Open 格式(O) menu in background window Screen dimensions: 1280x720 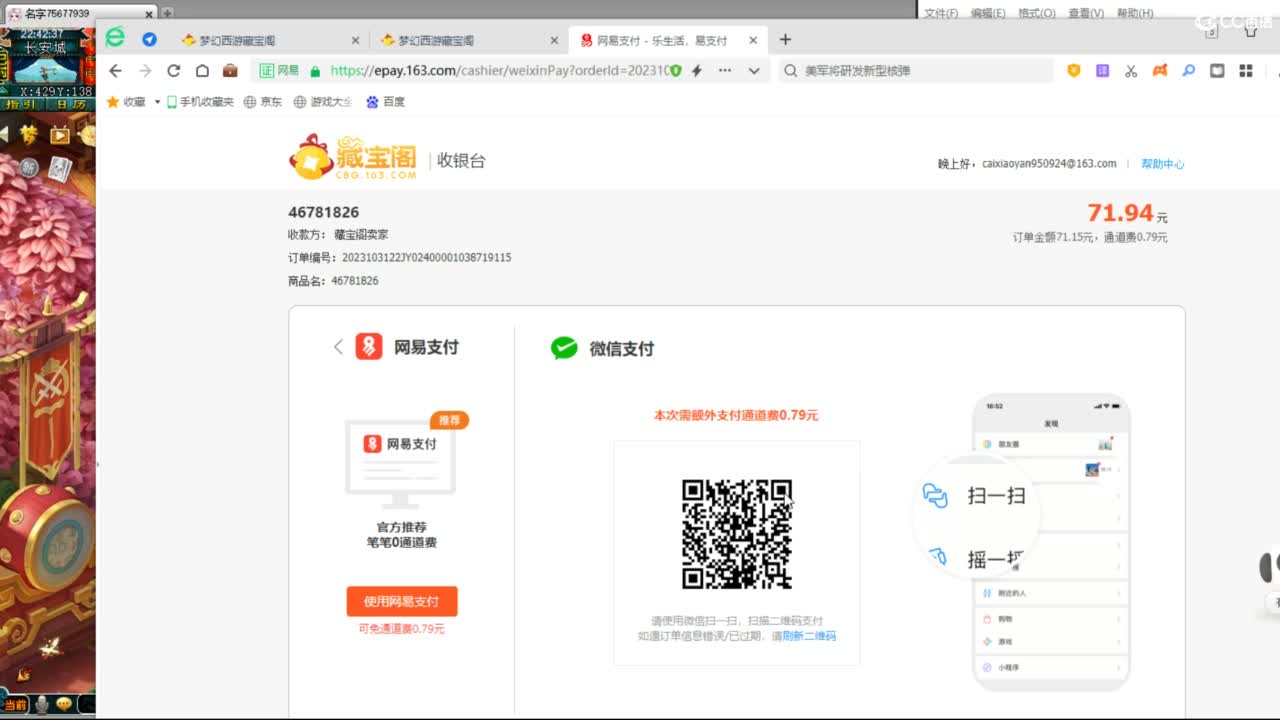(1037, 13)
